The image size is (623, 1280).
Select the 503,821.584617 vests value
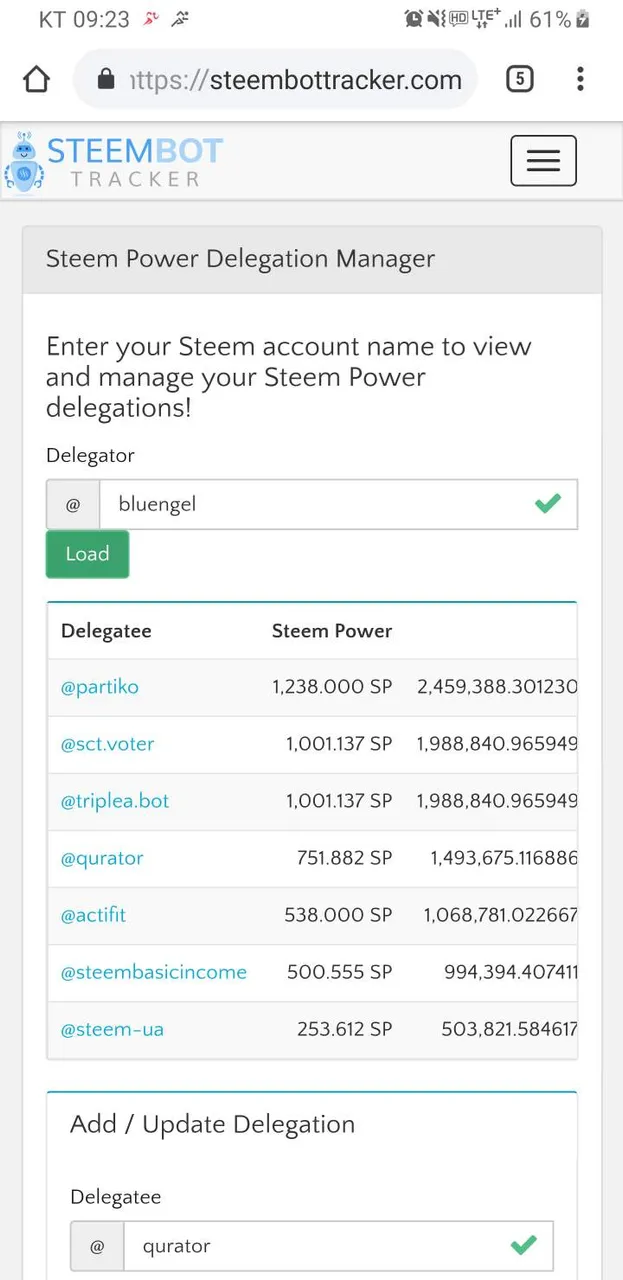pos(509,1029)
